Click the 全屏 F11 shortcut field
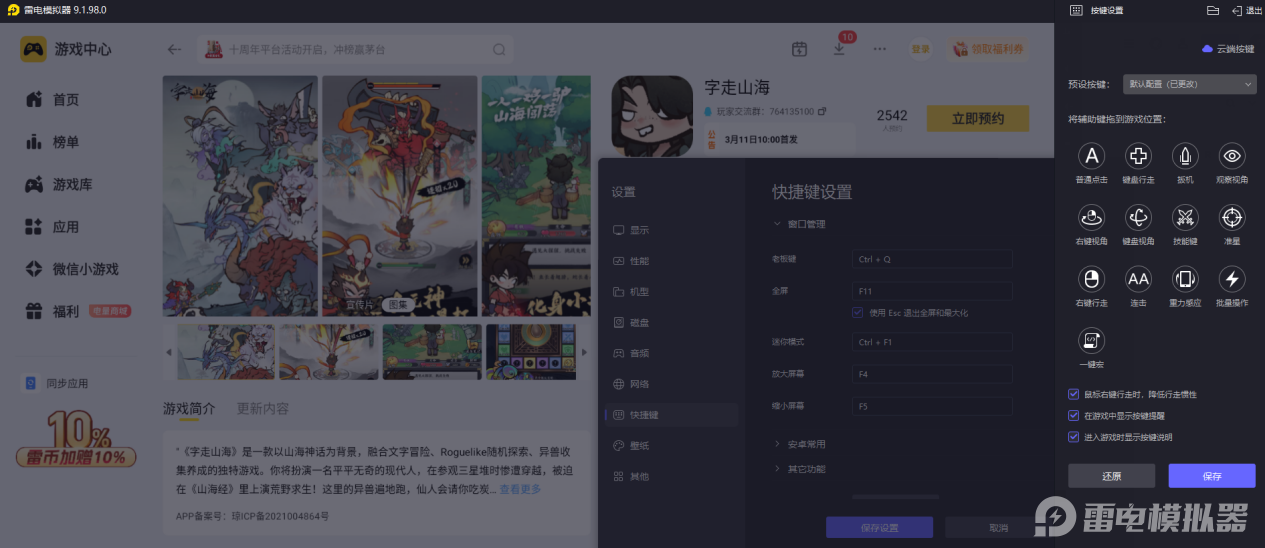 pos(932,292)
